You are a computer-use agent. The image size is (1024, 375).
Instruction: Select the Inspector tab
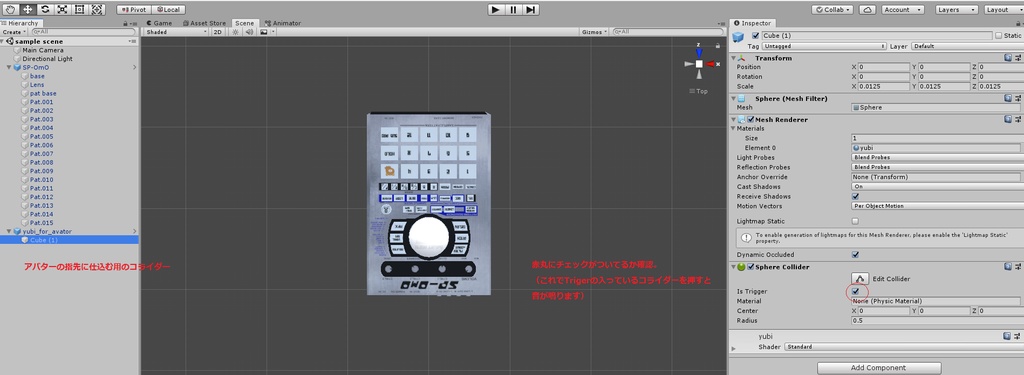752,23
